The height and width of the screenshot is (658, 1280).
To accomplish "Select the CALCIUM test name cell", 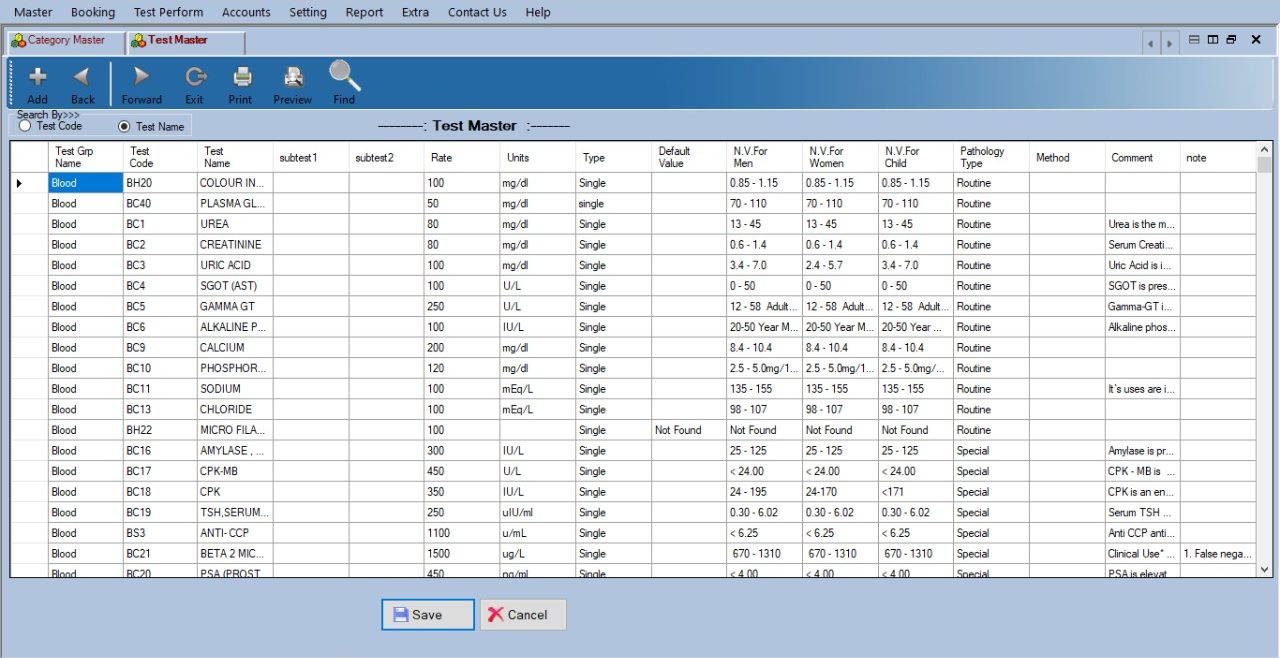I will click(235, 348).
